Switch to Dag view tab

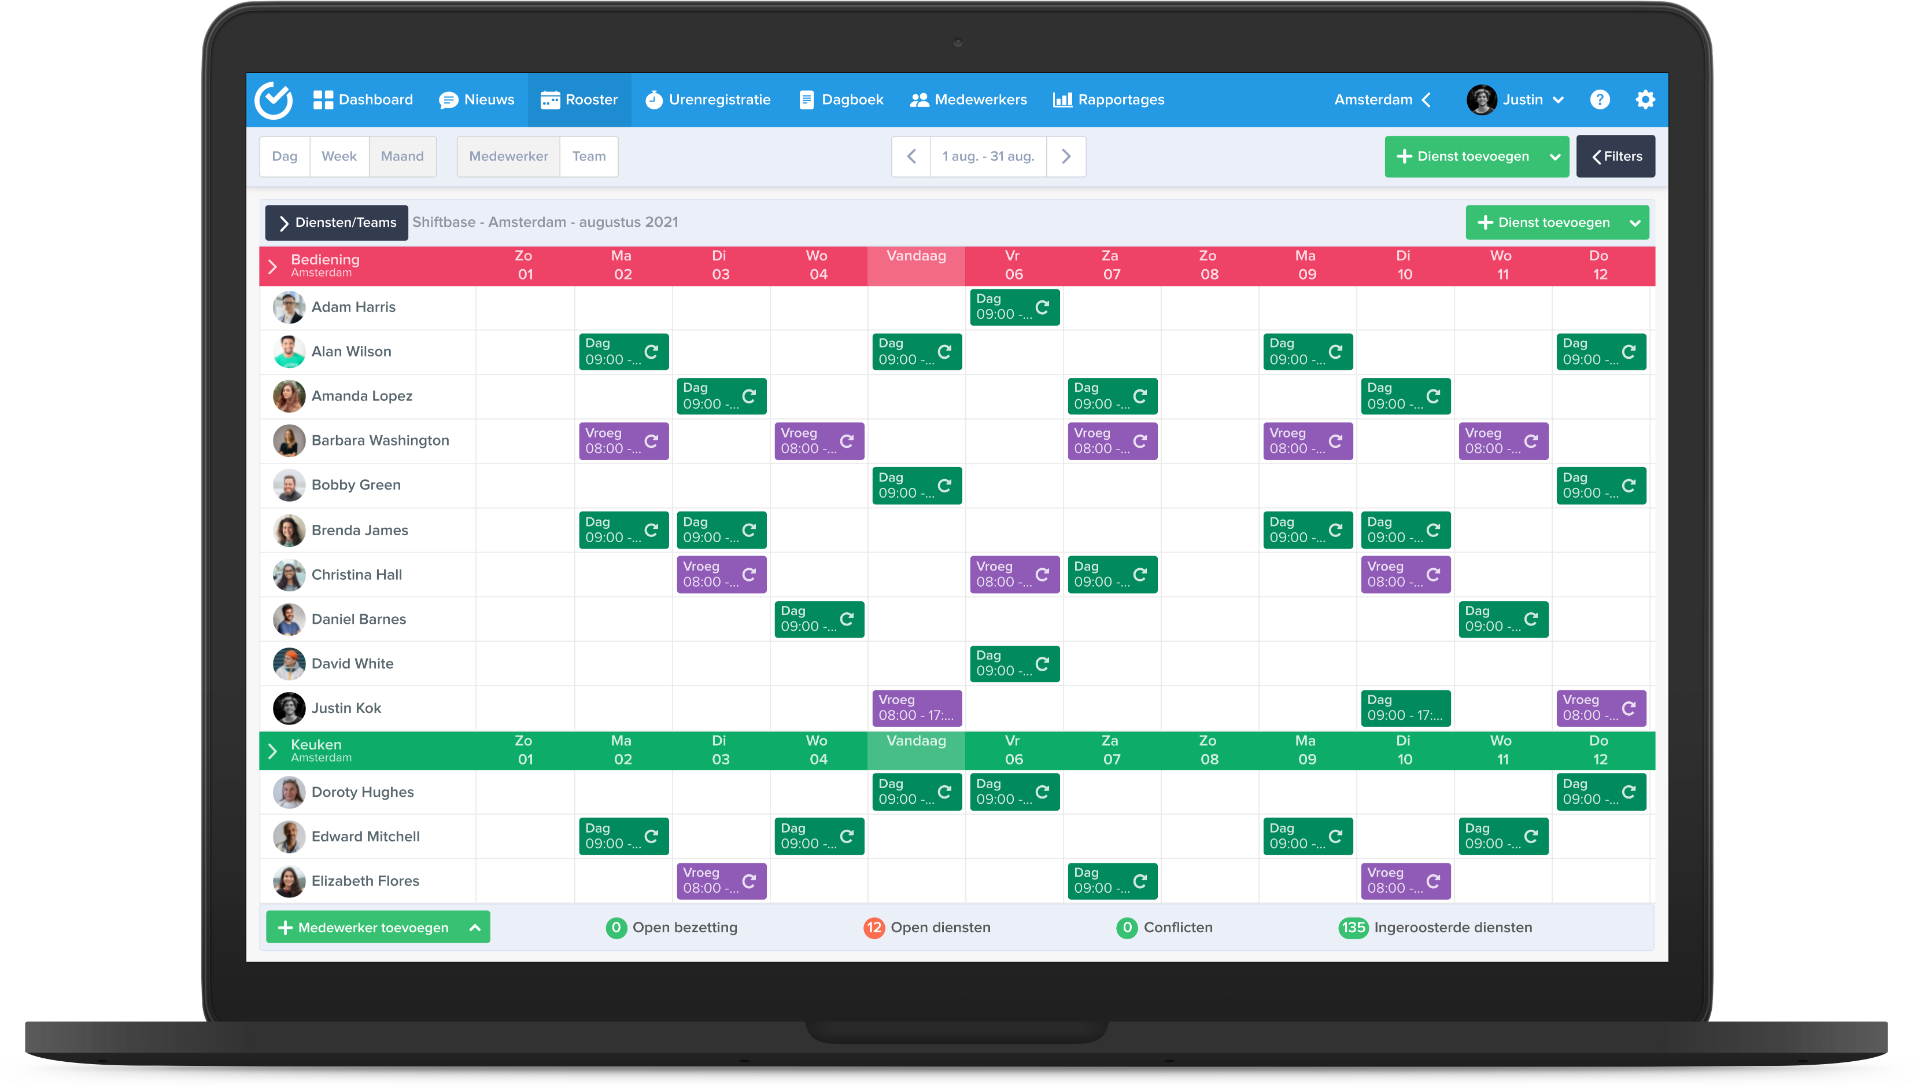pos(287,156)
